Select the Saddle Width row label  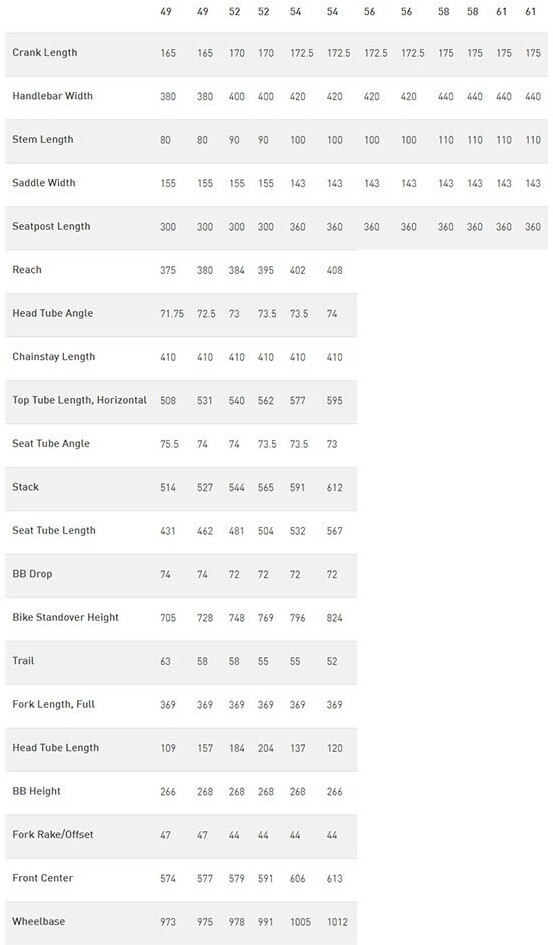43,183
